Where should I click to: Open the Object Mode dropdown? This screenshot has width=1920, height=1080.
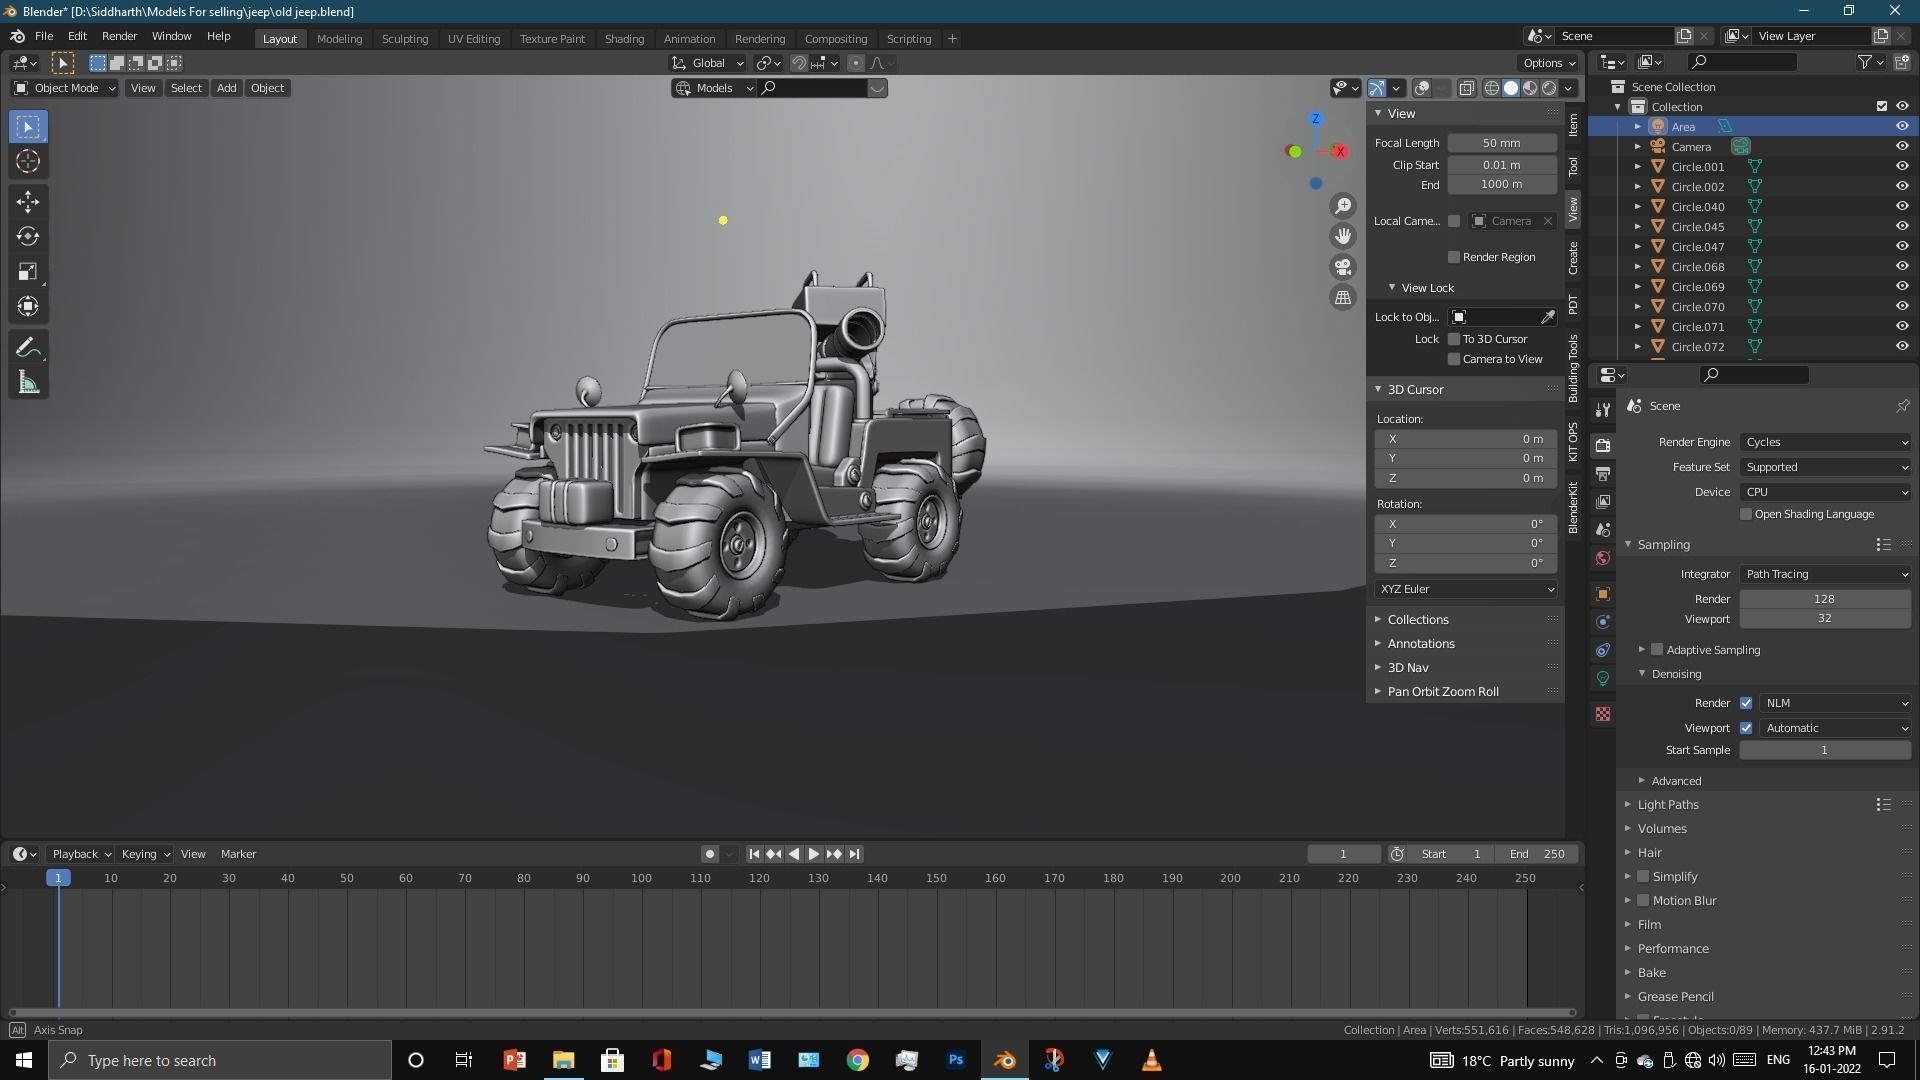pyautogui.click(x=64, y=88)
